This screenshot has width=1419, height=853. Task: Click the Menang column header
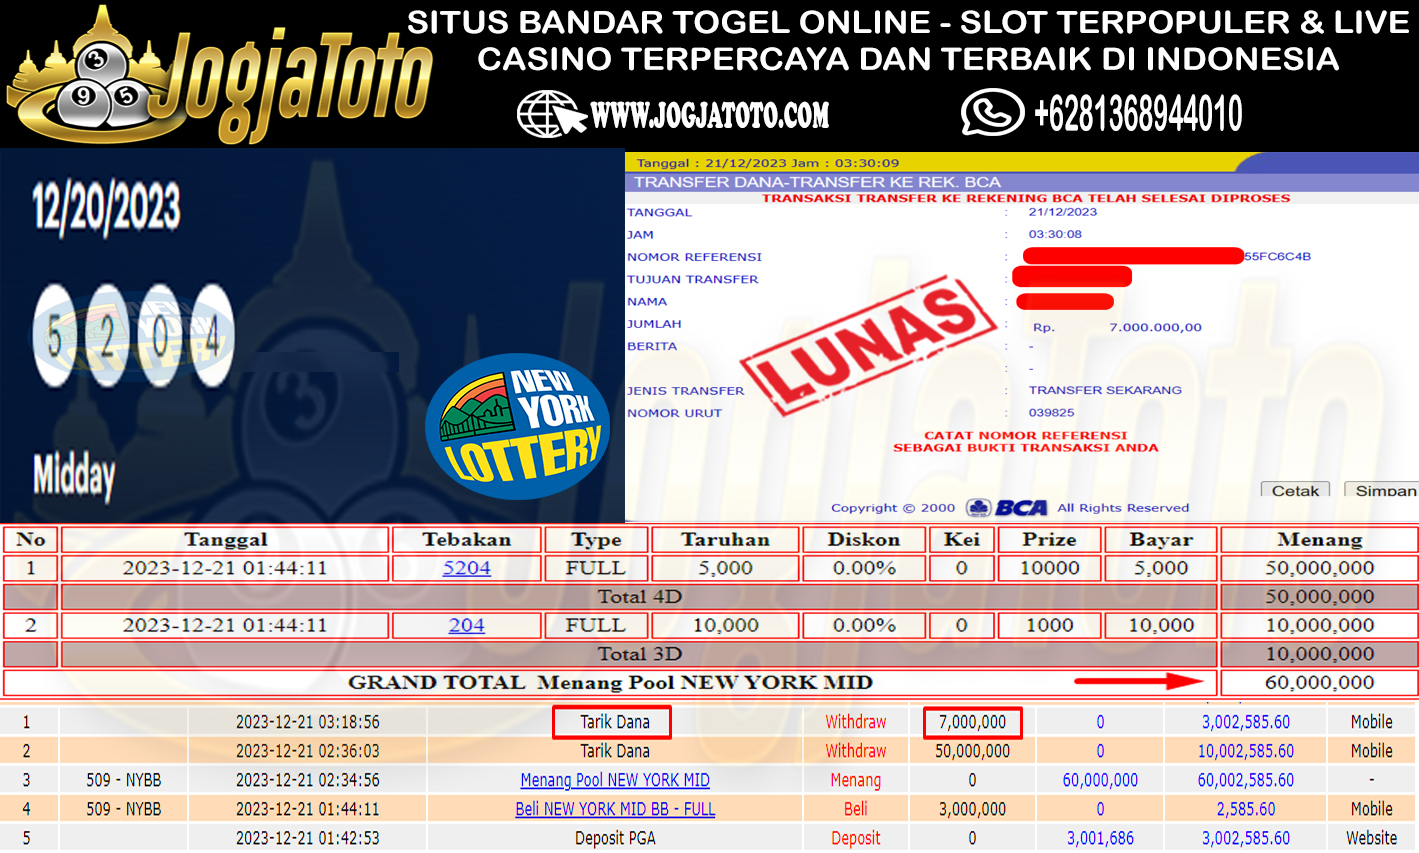[1319, 540]
